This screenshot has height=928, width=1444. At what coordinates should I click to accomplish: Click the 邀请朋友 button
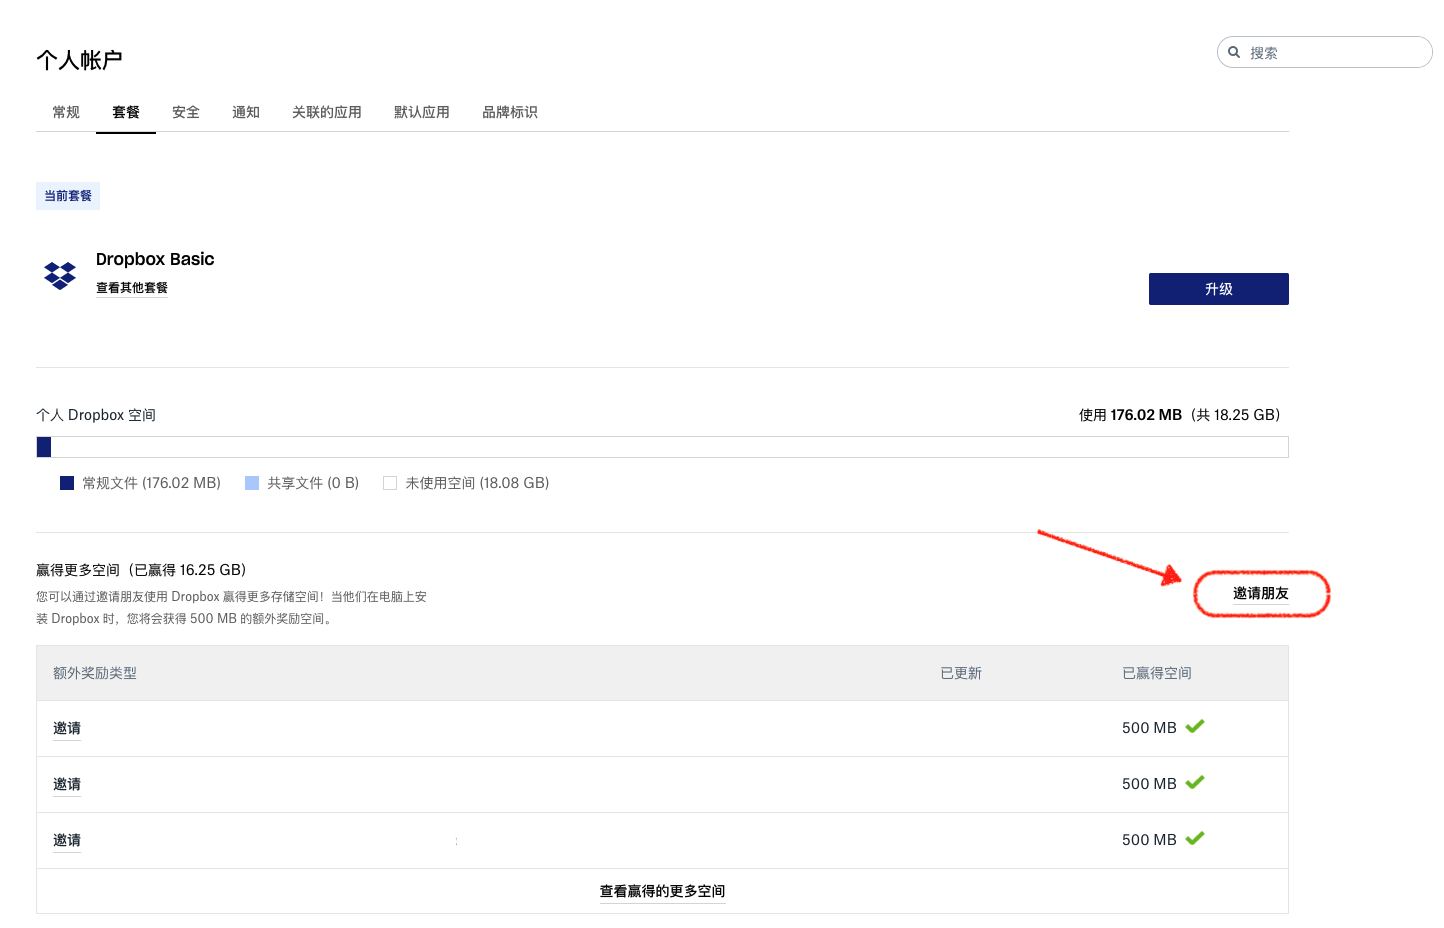[x=1261, y=594]
